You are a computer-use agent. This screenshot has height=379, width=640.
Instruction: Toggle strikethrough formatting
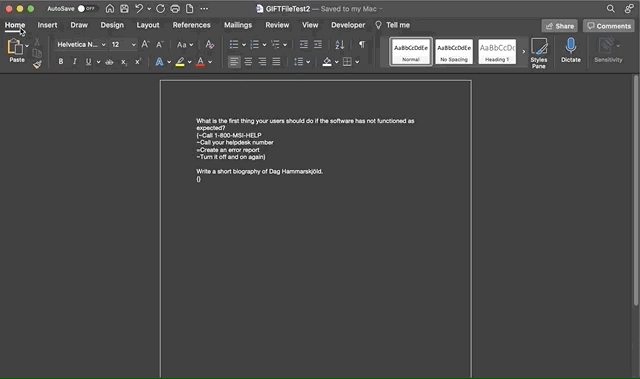click(109, 62)
